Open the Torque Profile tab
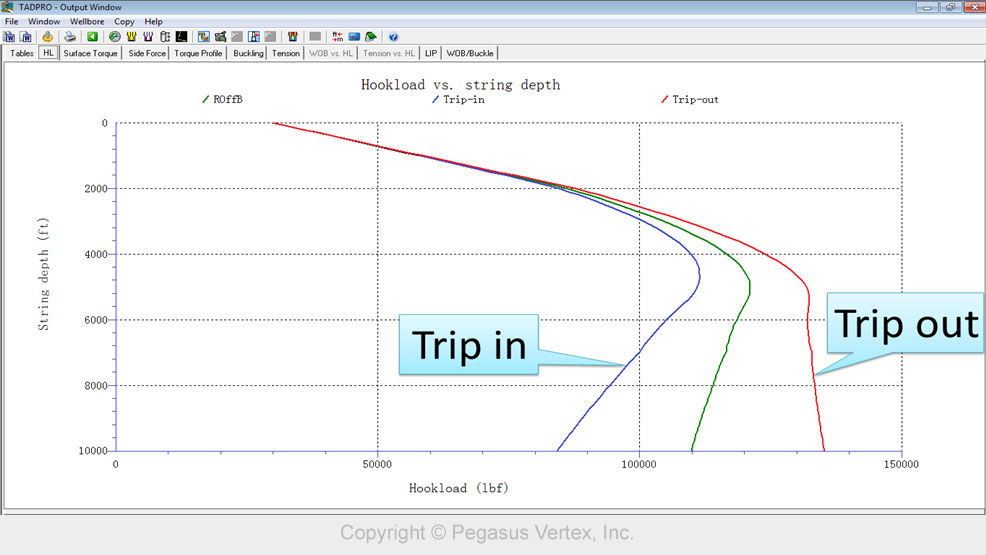This screenshot has width=986, height=555. (198, 53)
